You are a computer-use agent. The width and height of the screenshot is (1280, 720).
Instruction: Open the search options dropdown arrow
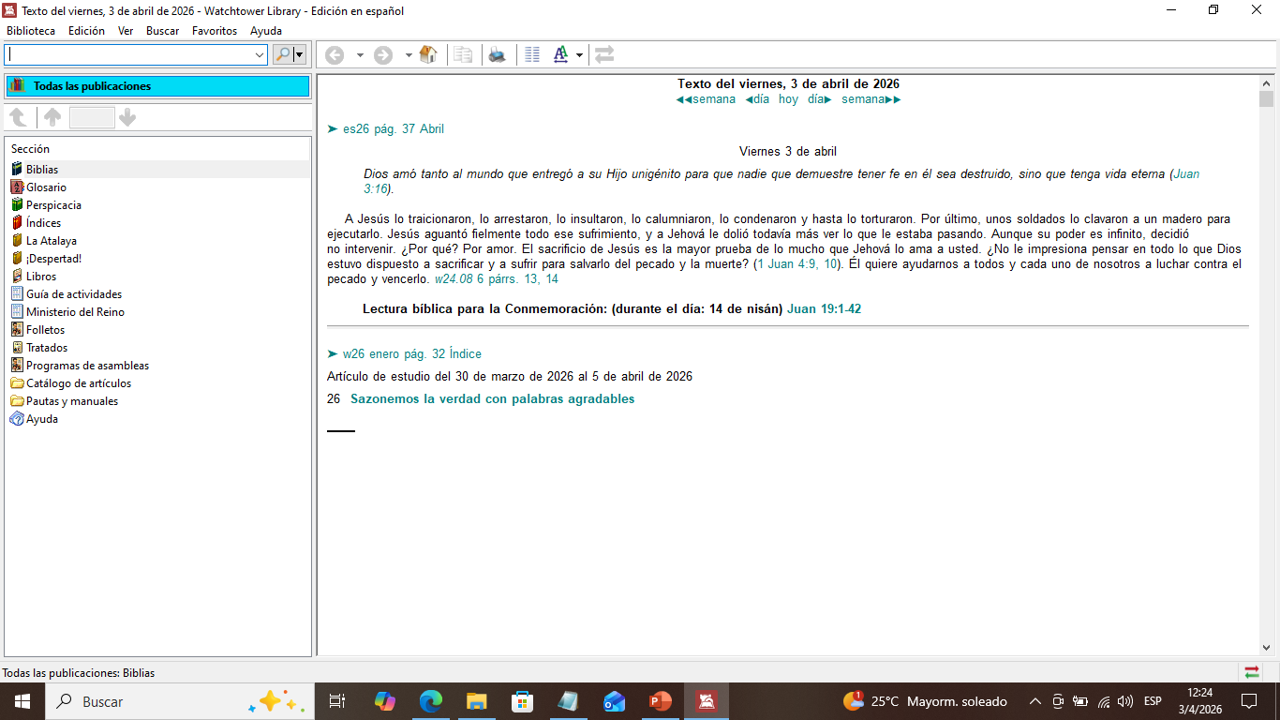299,55
